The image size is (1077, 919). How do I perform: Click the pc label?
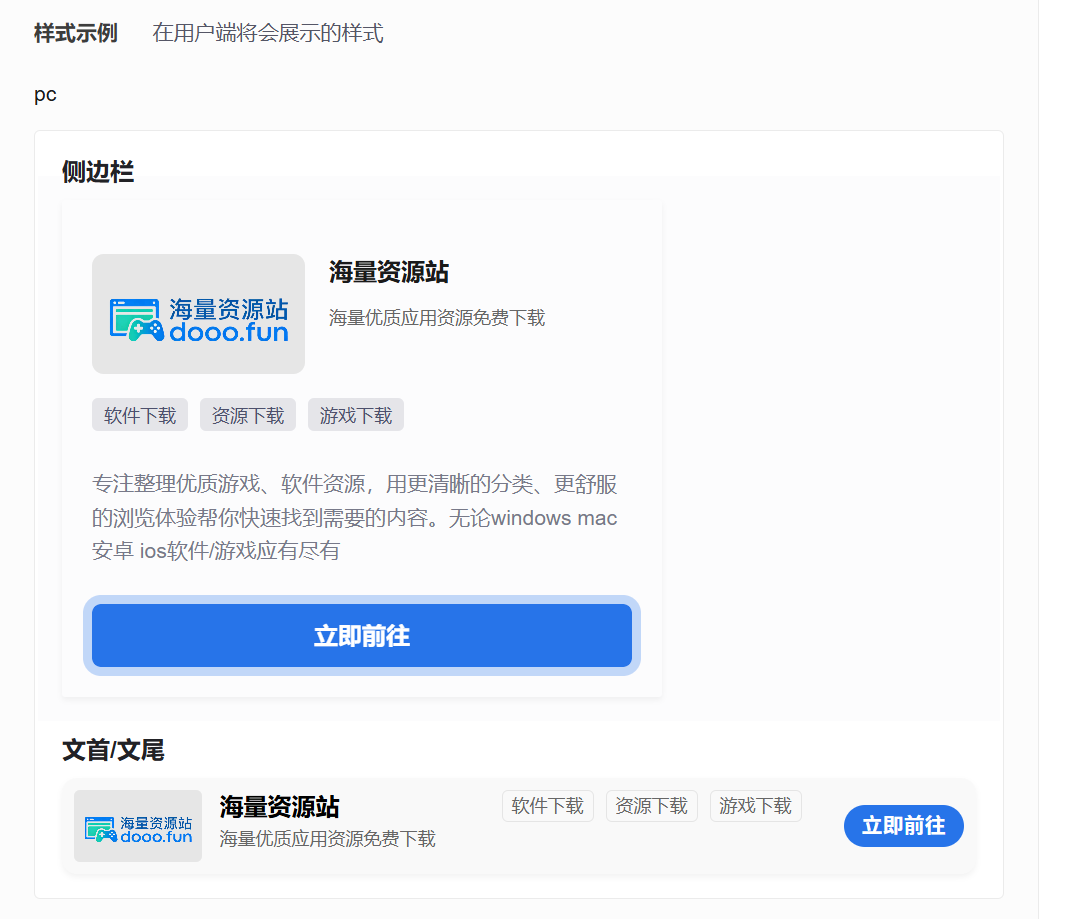[x=45, y=94]
